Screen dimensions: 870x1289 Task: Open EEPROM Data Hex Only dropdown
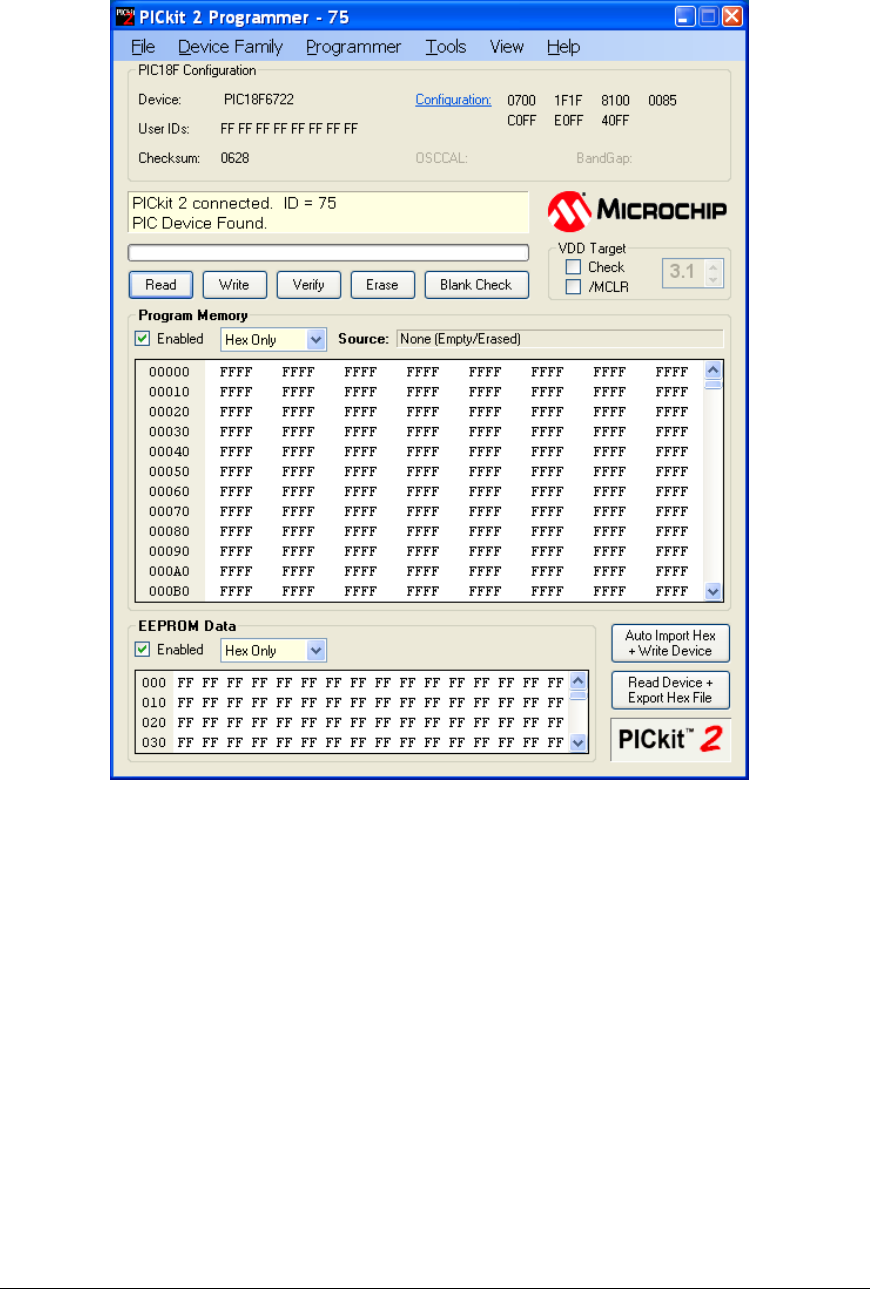274,651
